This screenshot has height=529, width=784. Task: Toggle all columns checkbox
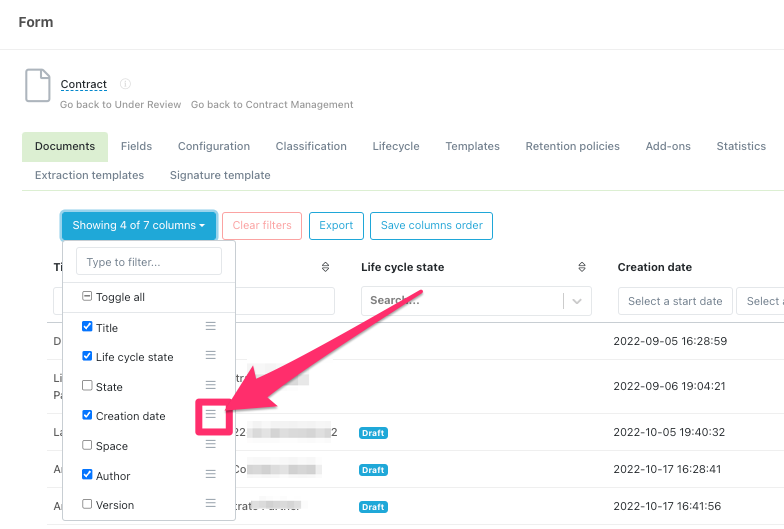pos(87,297)
